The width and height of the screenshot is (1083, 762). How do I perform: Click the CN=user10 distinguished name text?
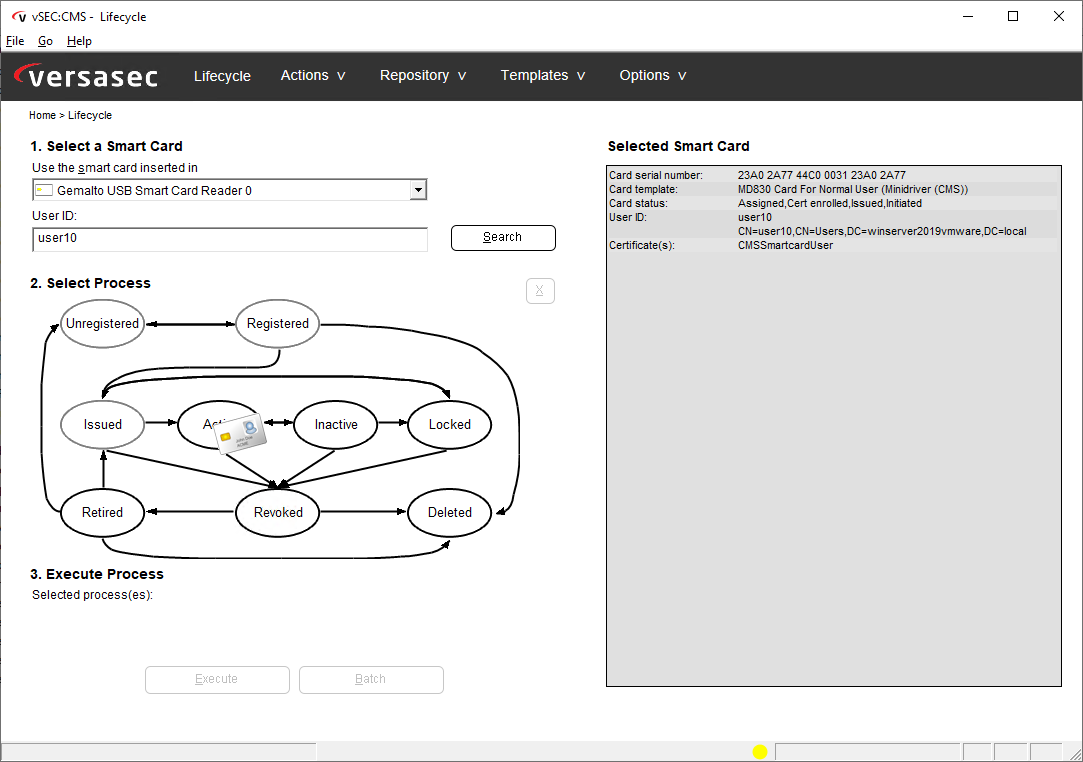coord(882,231)
